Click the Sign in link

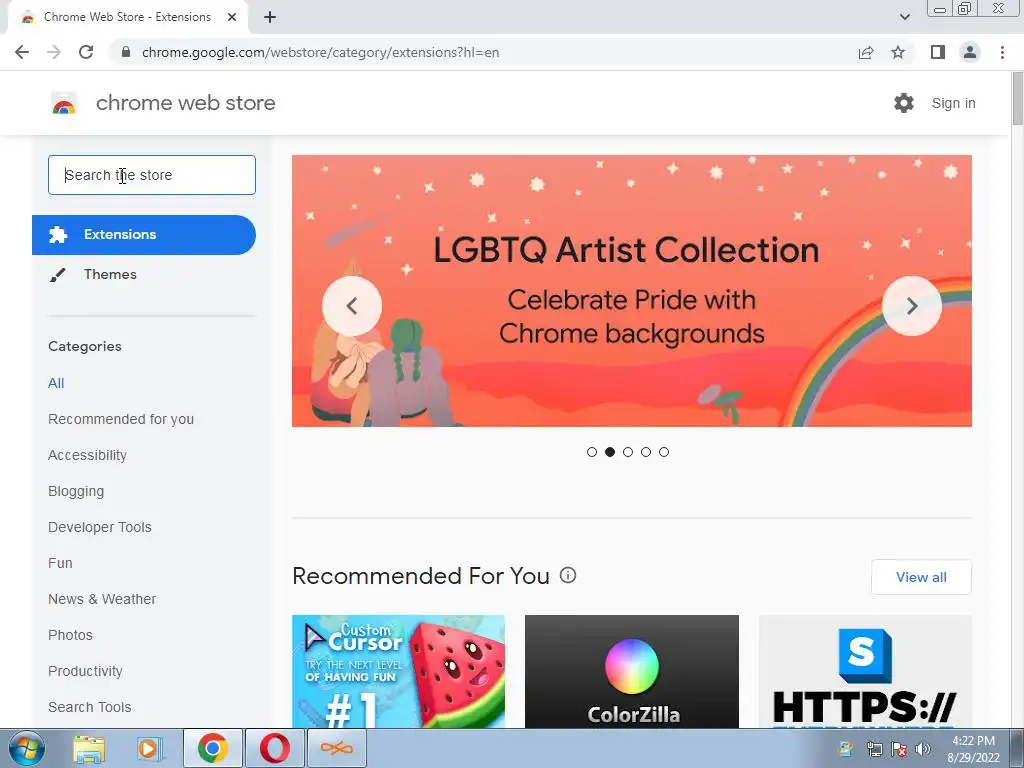click(x=953, y=103)
